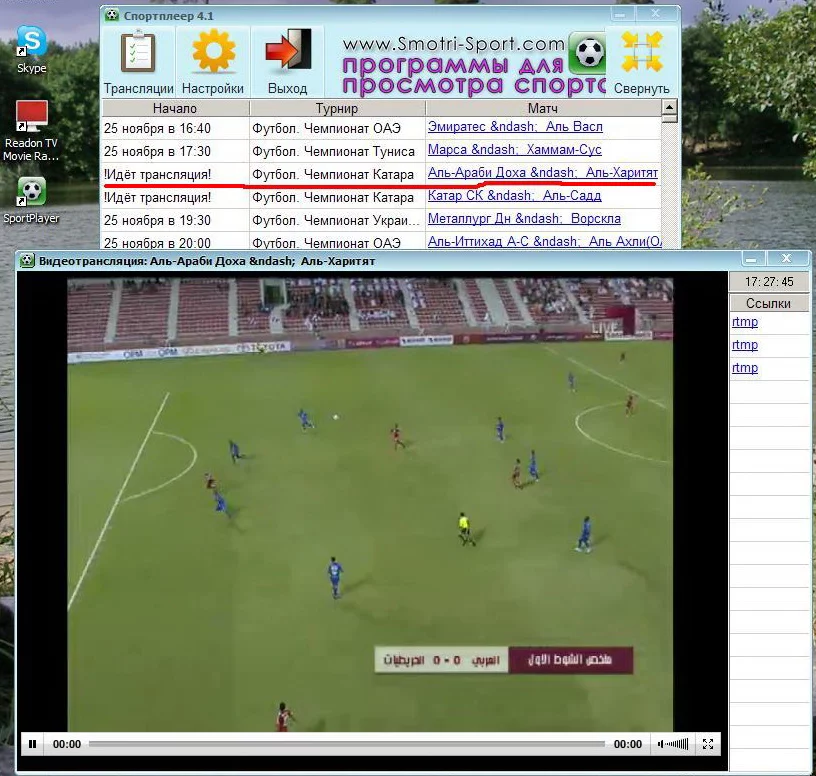Click the soccer ball icon in banner
This screenshot has height=776, width=816.
pyautogui.click(x=589, y=52)
